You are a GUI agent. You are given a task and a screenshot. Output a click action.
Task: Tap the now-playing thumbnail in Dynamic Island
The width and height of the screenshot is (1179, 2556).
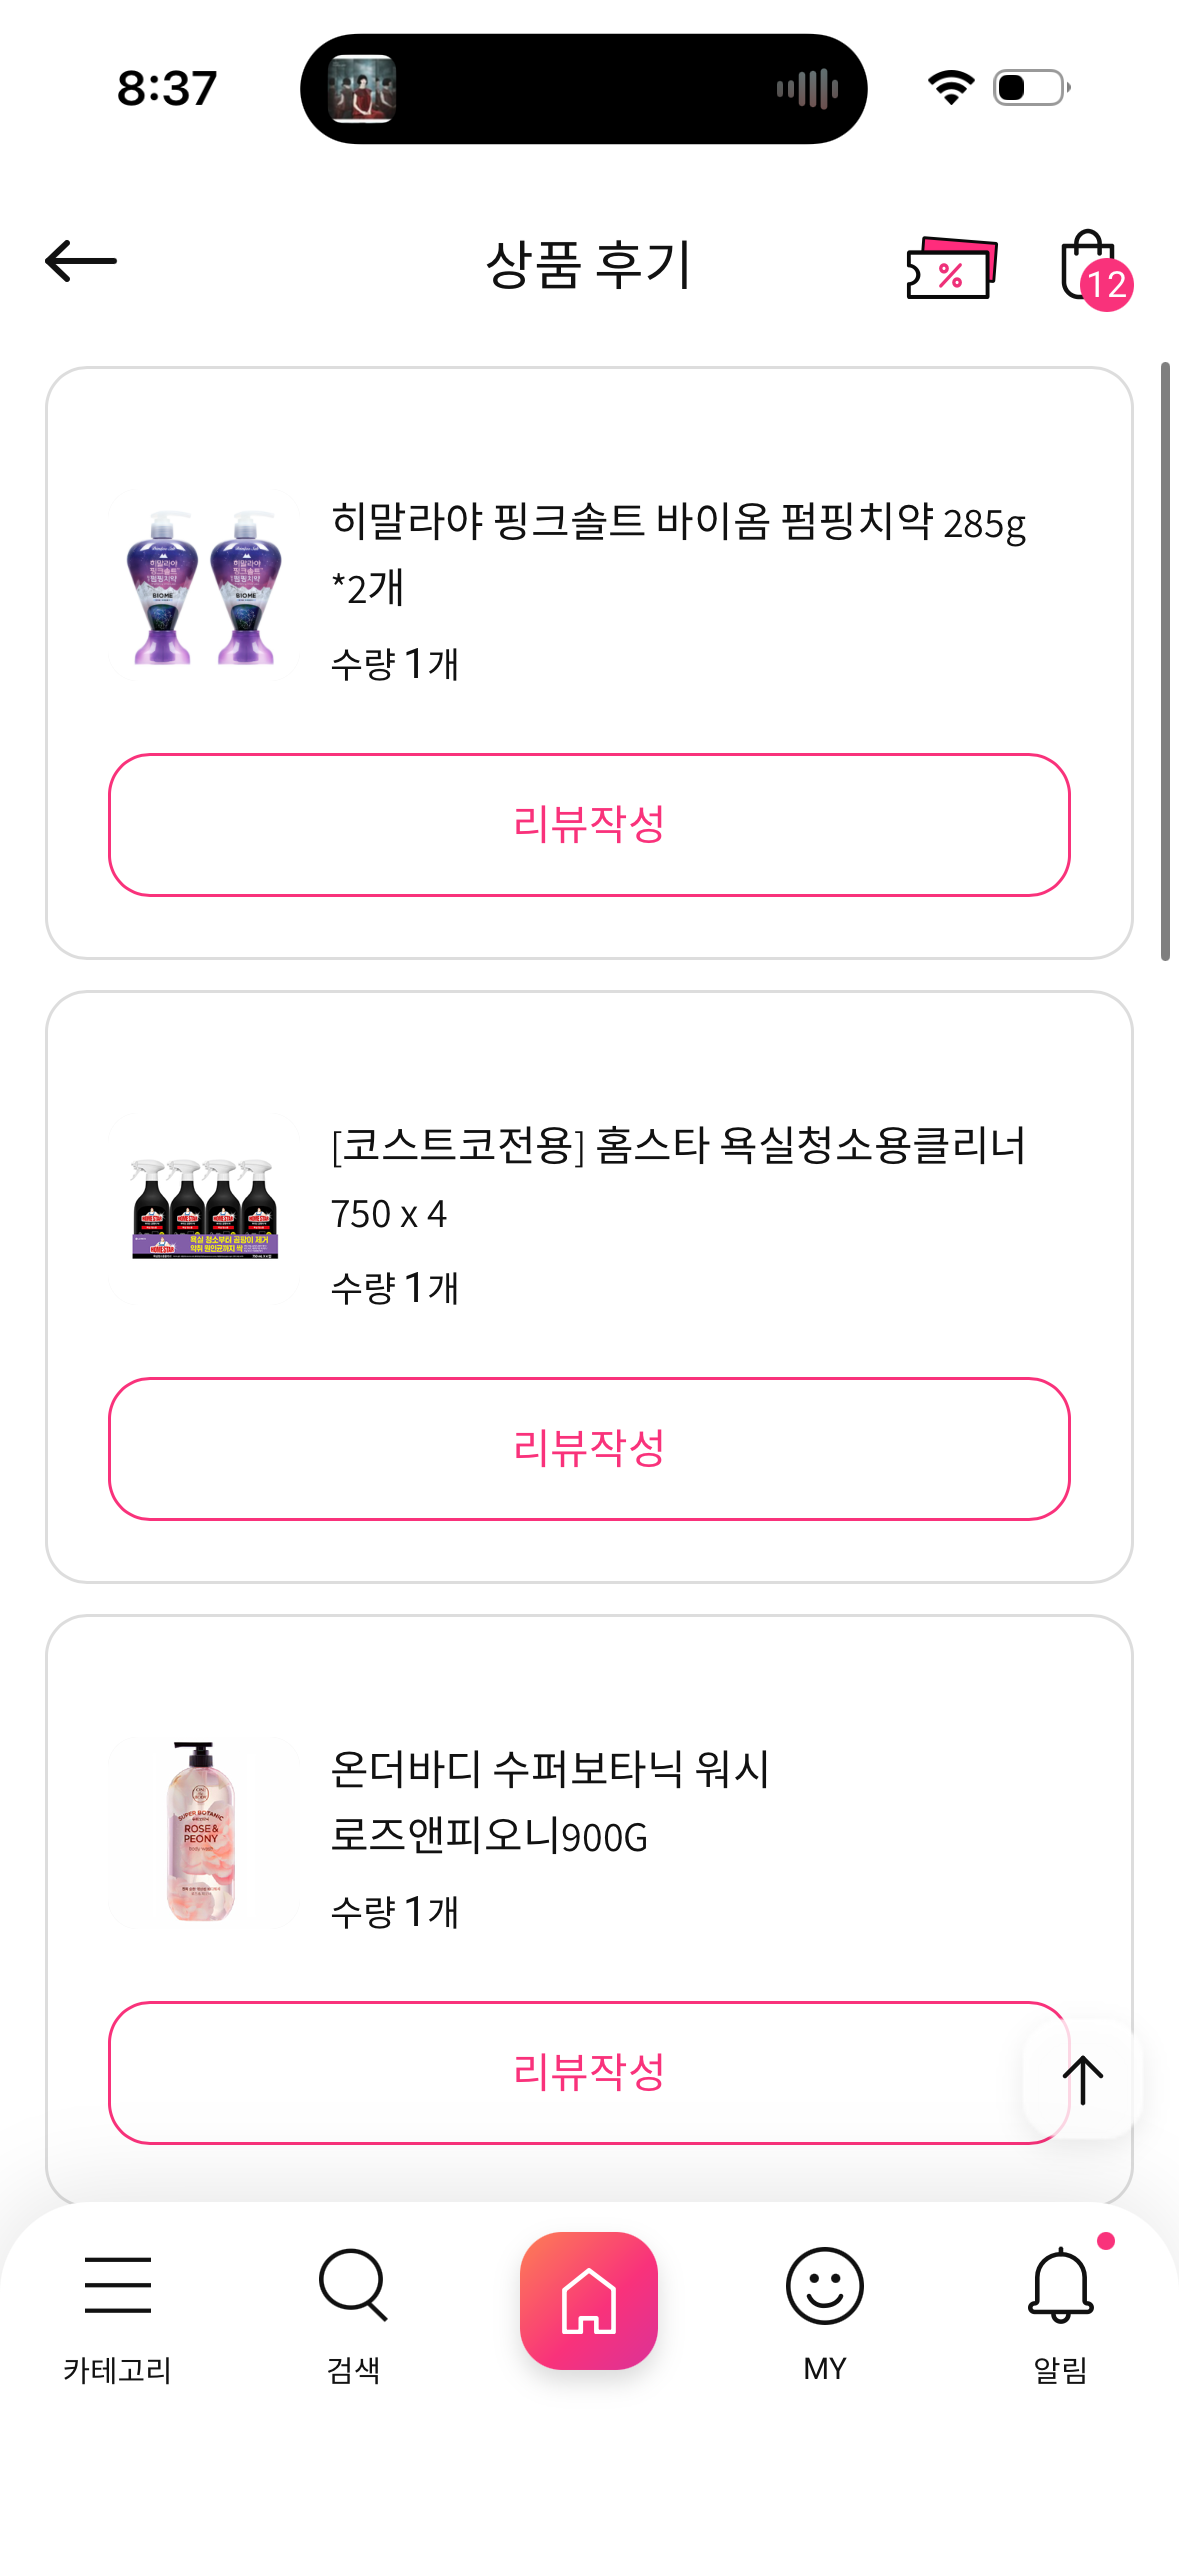click(362, 89)
